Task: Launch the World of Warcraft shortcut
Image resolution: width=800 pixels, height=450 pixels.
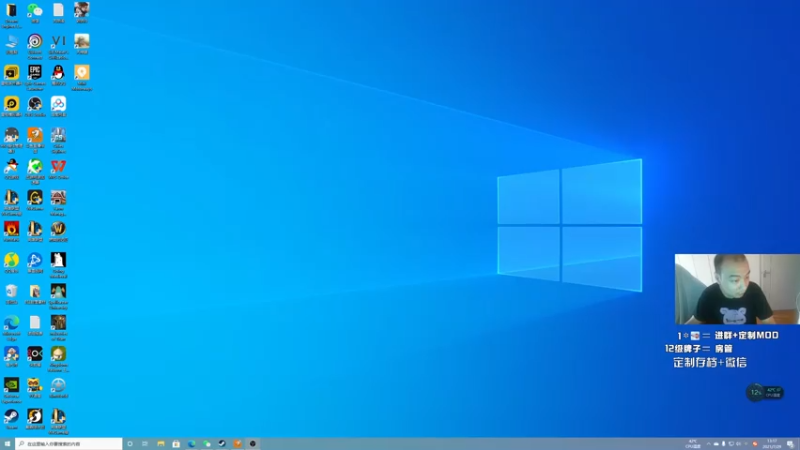Action: pyautogui.click(x=58, y=232)
